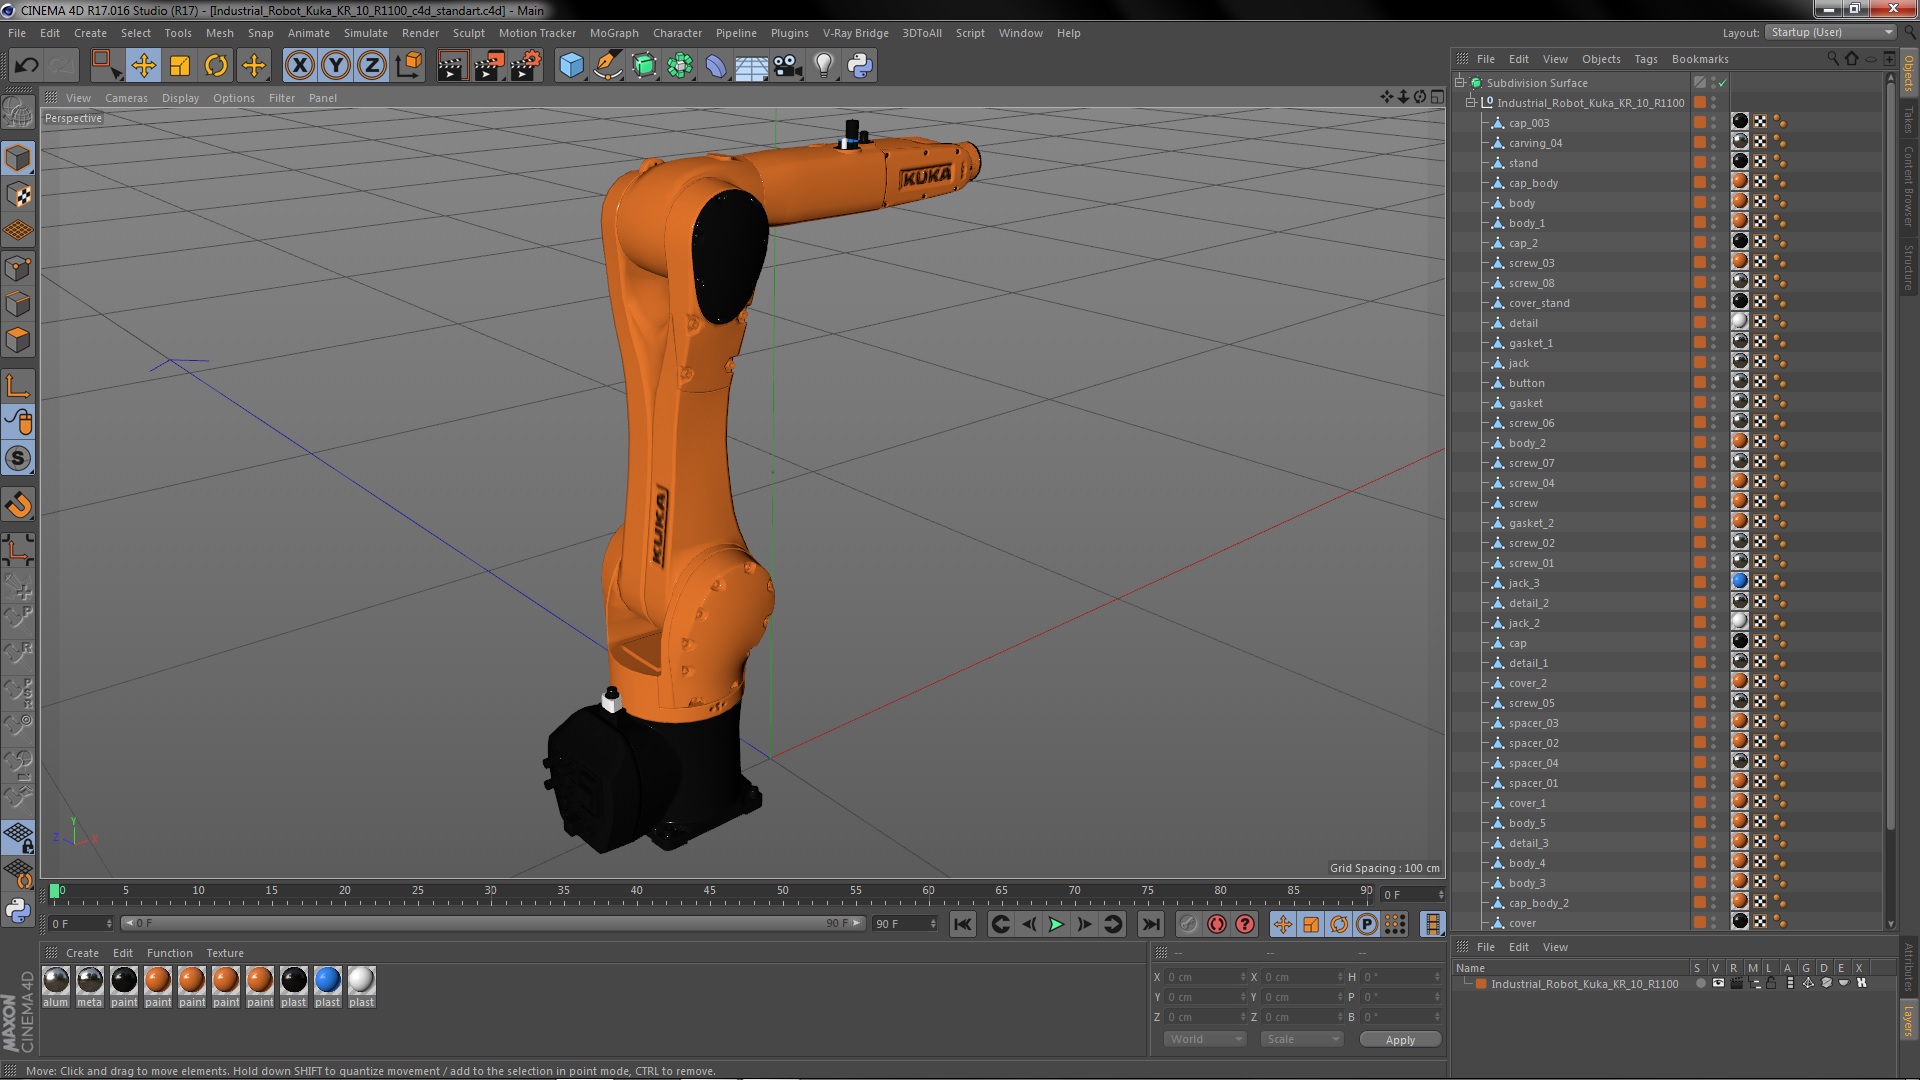The height and width of the screenshot is (1080, 1920).
Task: Open the Content Browser side tab
Action: coord(1908,186)
